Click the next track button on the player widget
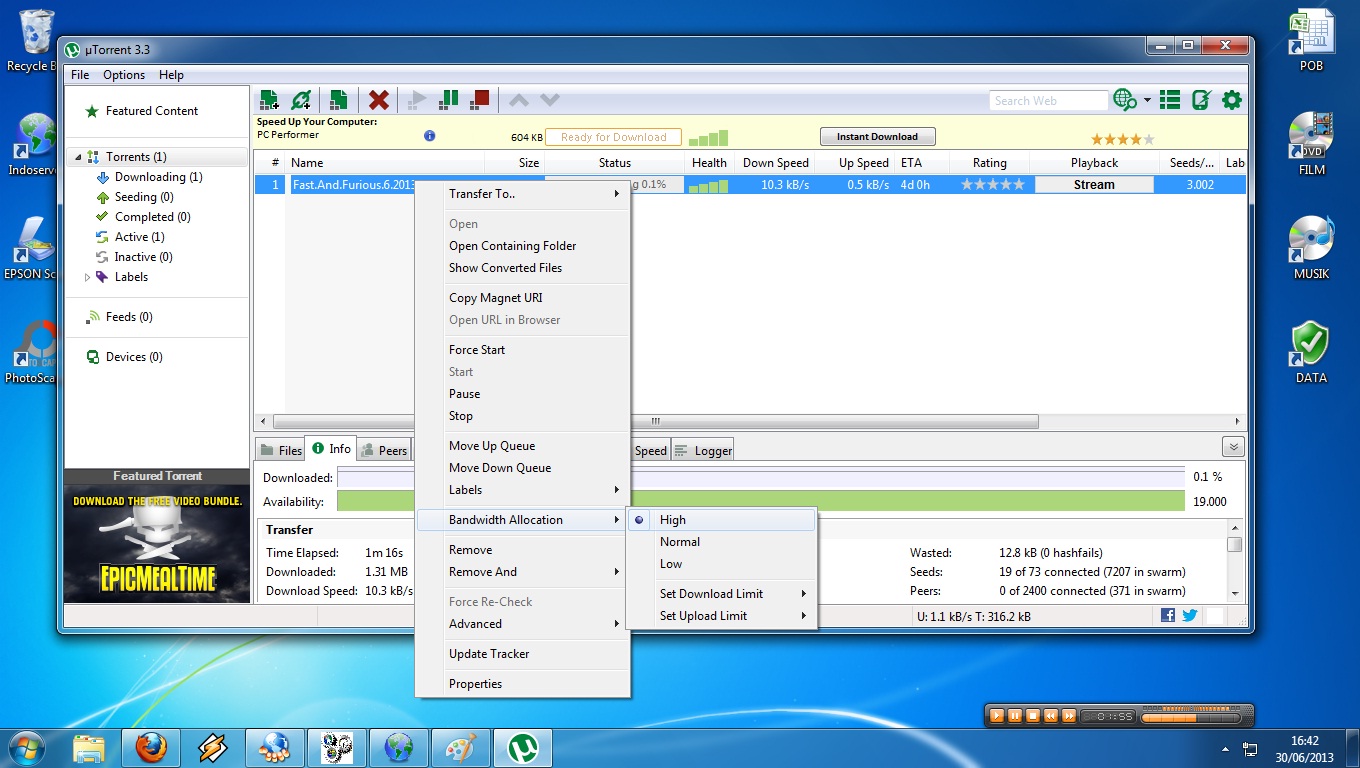This screenshot has height=768, width=1360. pyautogui.click(x=1069, y=716)
